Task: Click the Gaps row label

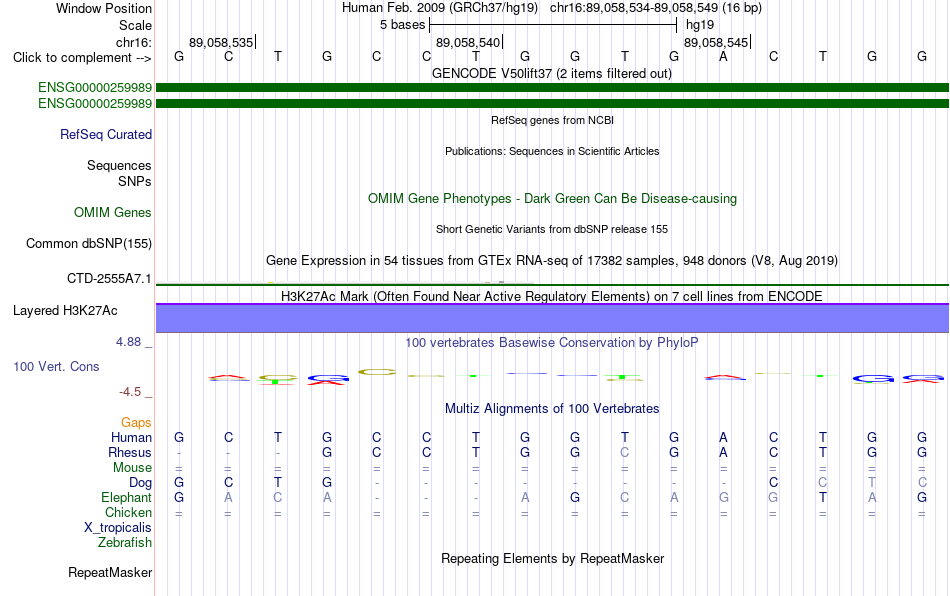Action: point(136,423)
